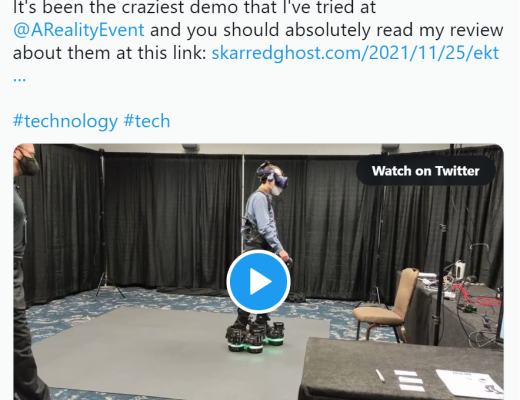Click the blue ellipsis ending the truncated URL
520x400 pixels.
click(x=20, y=79)
